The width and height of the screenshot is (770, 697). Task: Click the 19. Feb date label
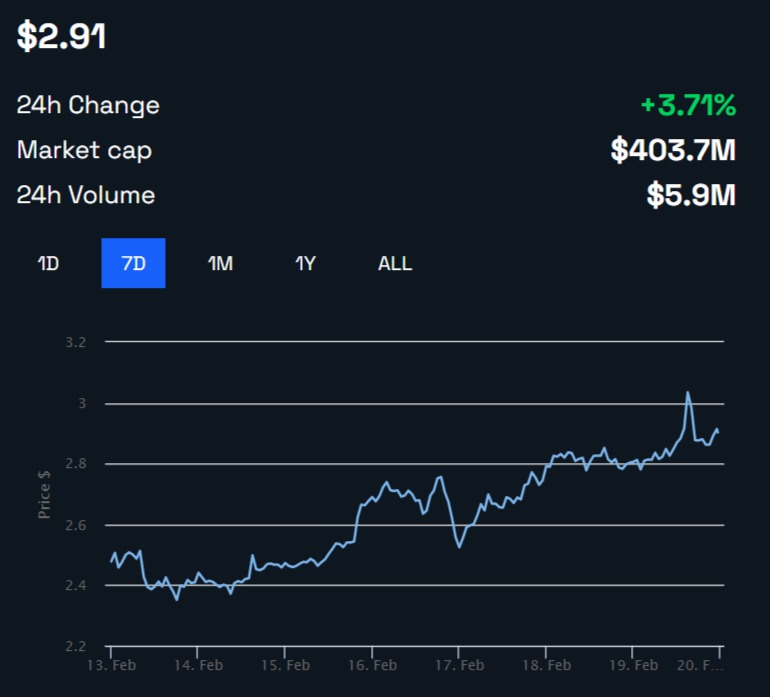(x=634, y=664)
